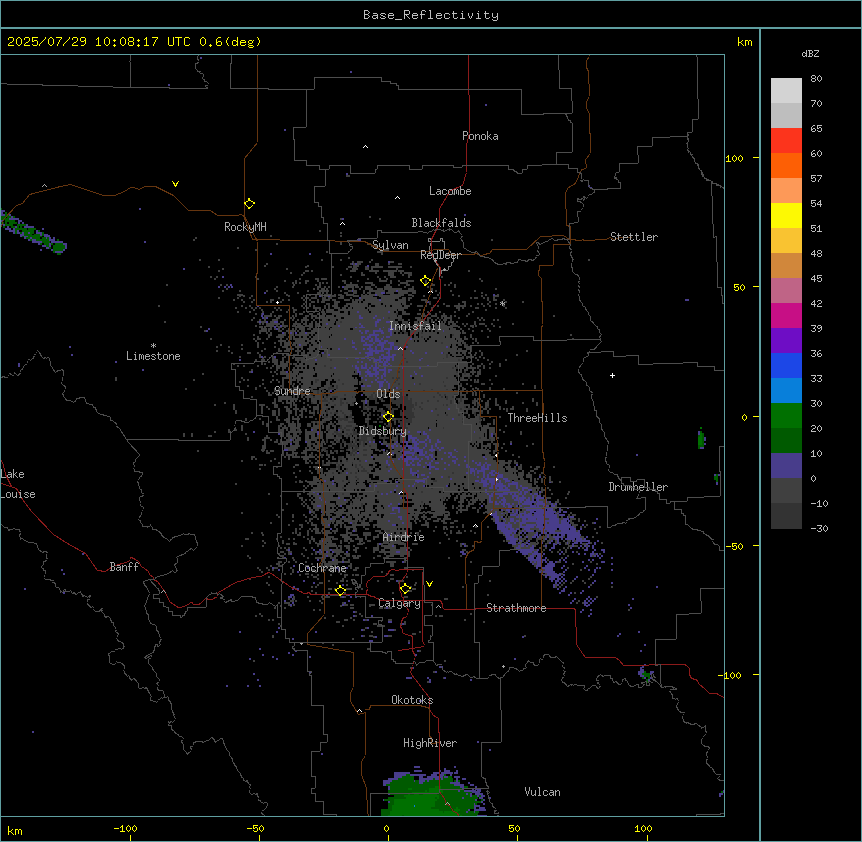Click the Vulcan label
The image size is (862, 842).
[543, 792]
